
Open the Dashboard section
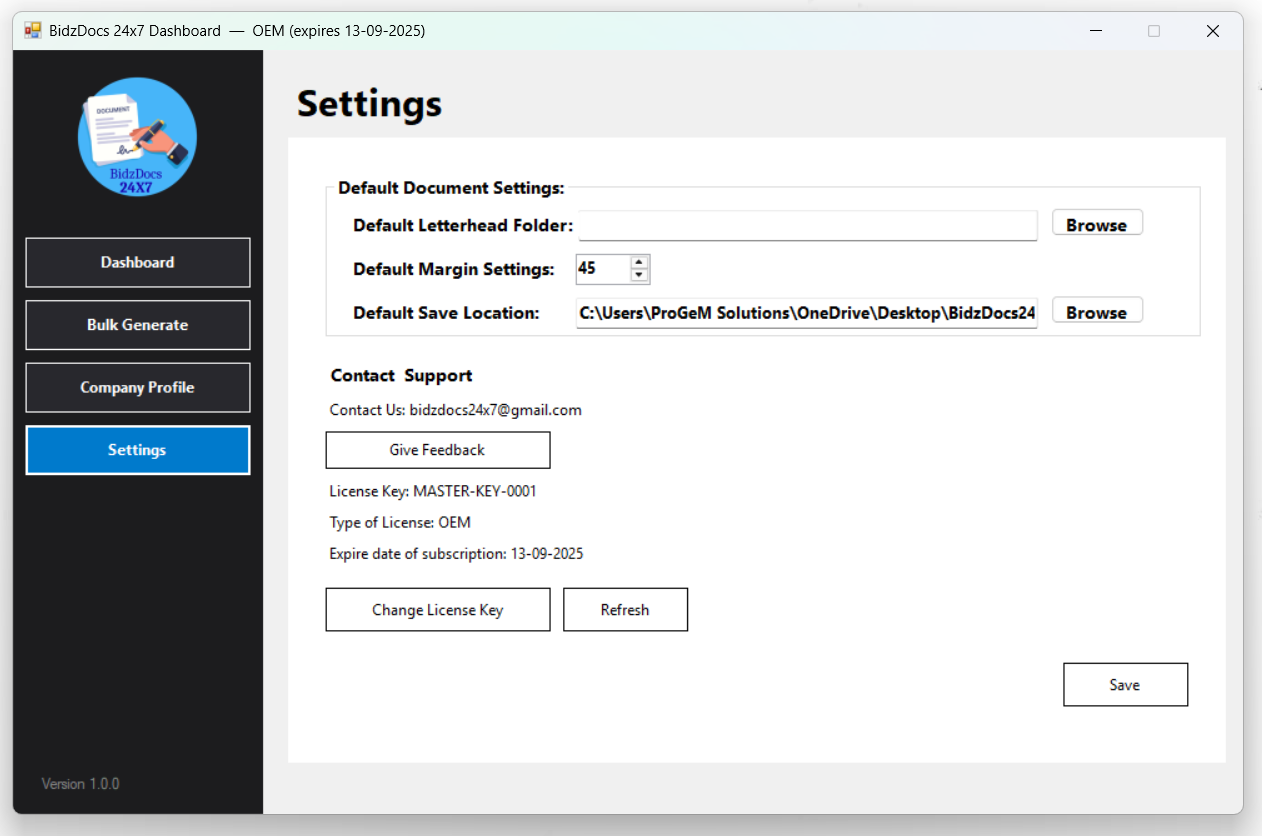pyautogui.click(x=137, y=262)
